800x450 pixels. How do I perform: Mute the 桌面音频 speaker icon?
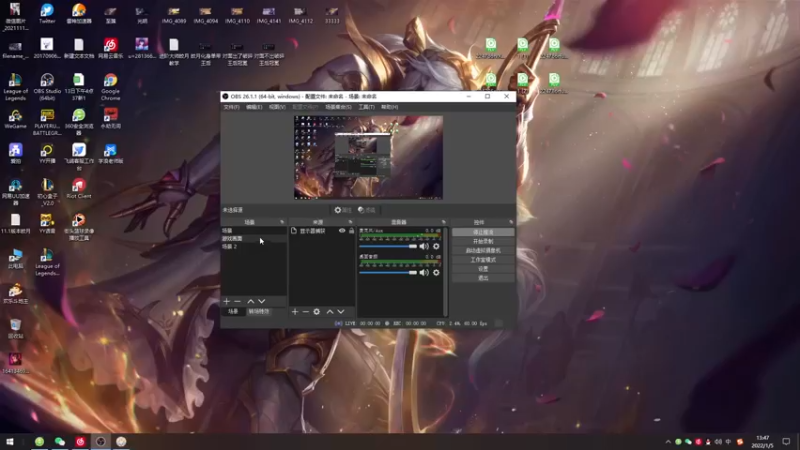(x=424, y=272)
